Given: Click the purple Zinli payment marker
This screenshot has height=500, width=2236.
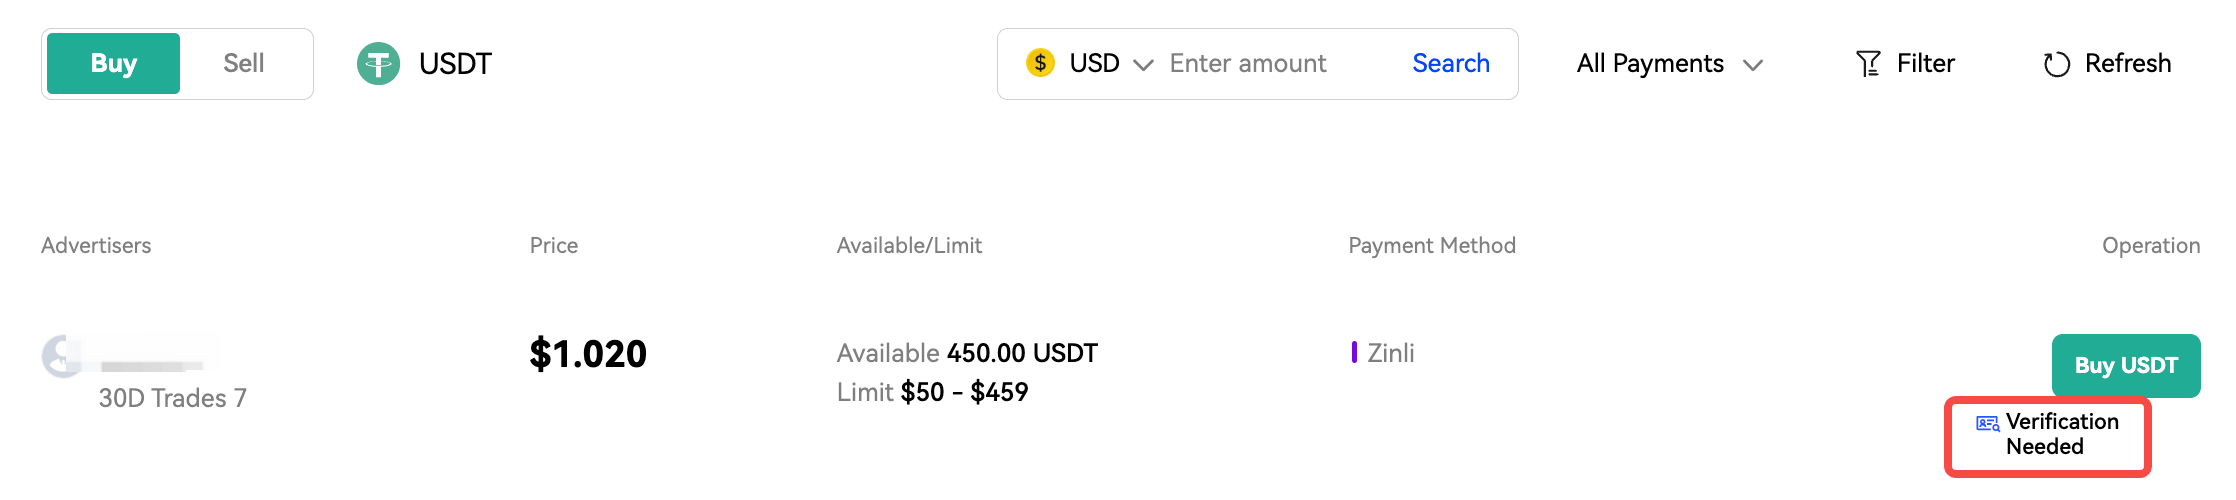Looking at the screenshot, I should click(x=1354, y=352).
